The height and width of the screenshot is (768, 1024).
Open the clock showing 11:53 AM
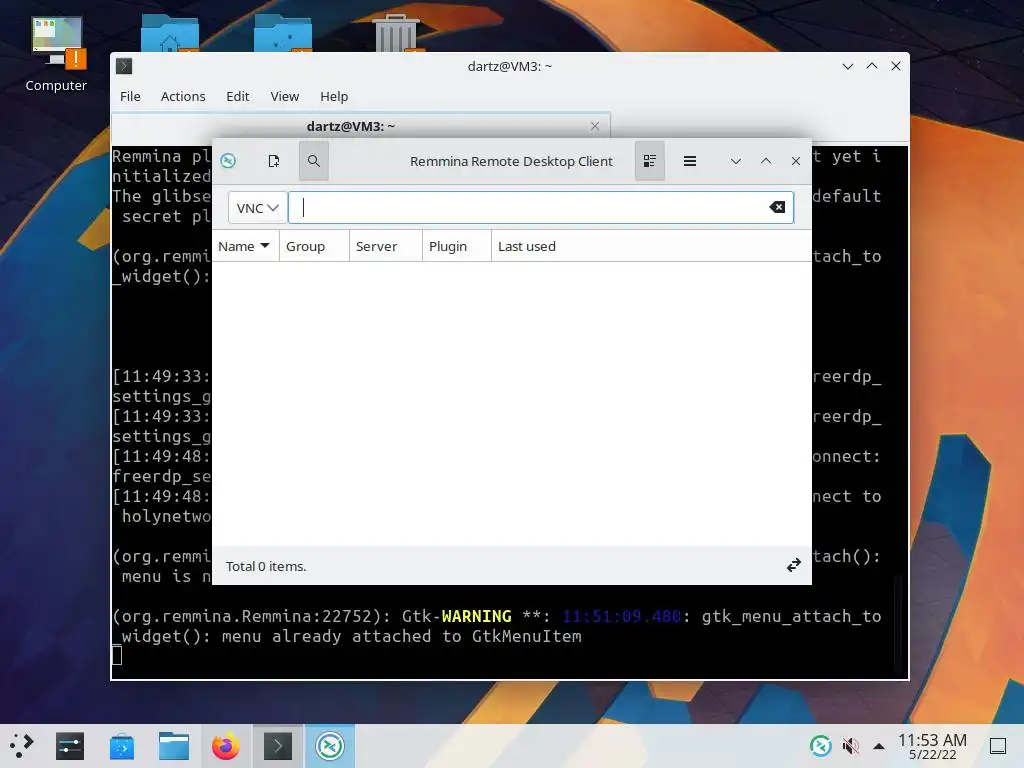932,746
